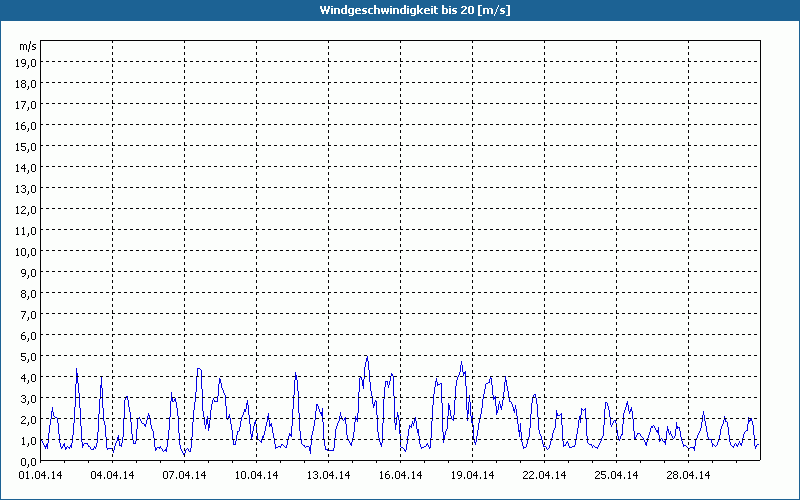800x500 pixels.
Task: Click the y-axis label '8,0'
Action: [29, 294]
